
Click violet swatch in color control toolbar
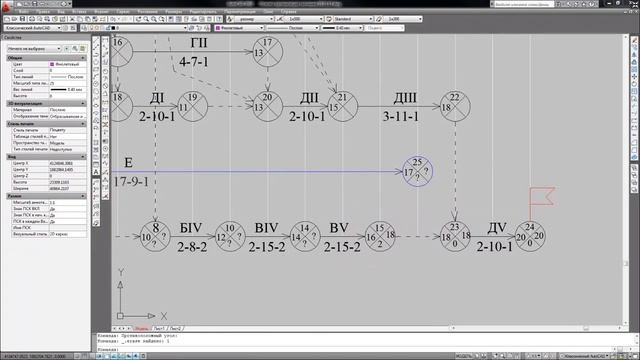pos(218,28)
